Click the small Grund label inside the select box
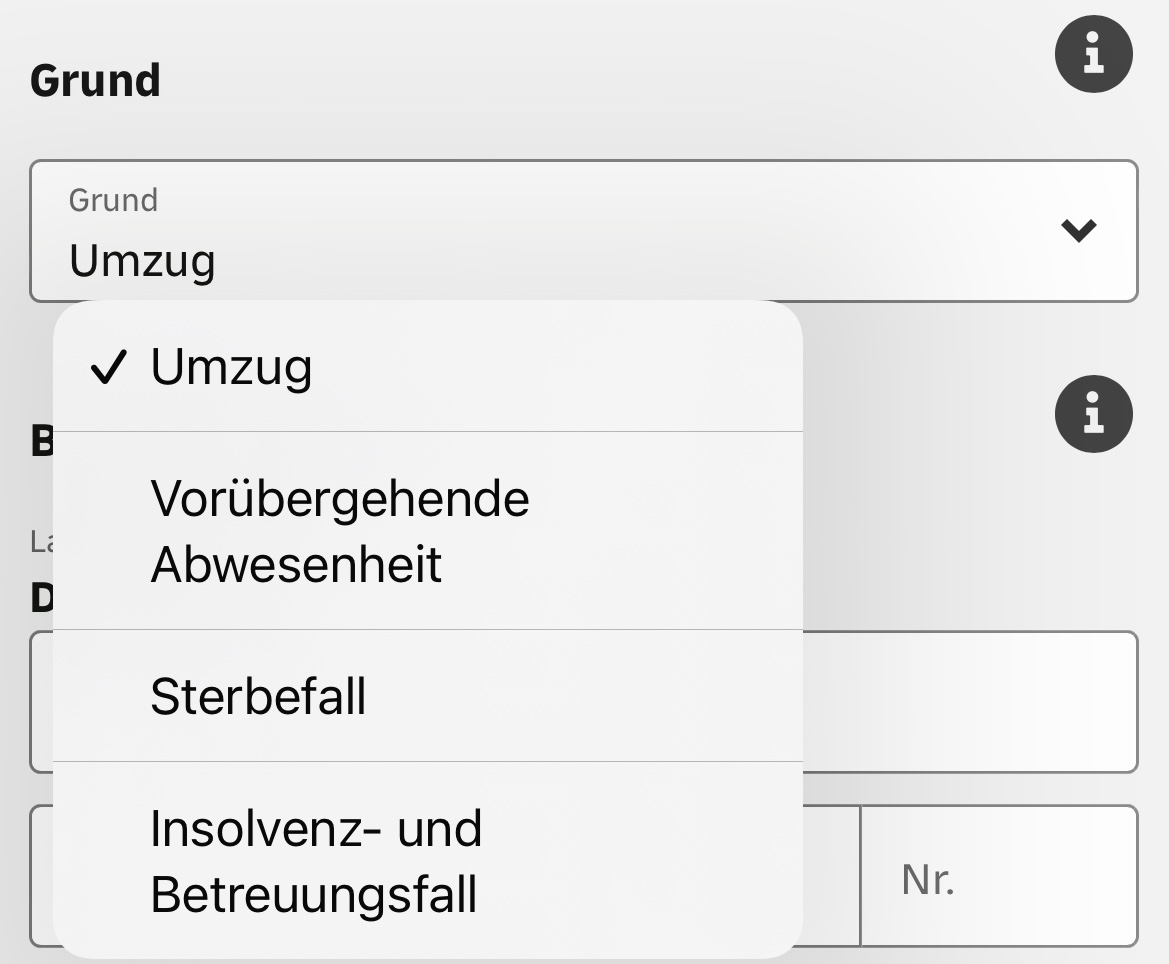Viewport: 1169px width, 964px height. click(113, 200)
